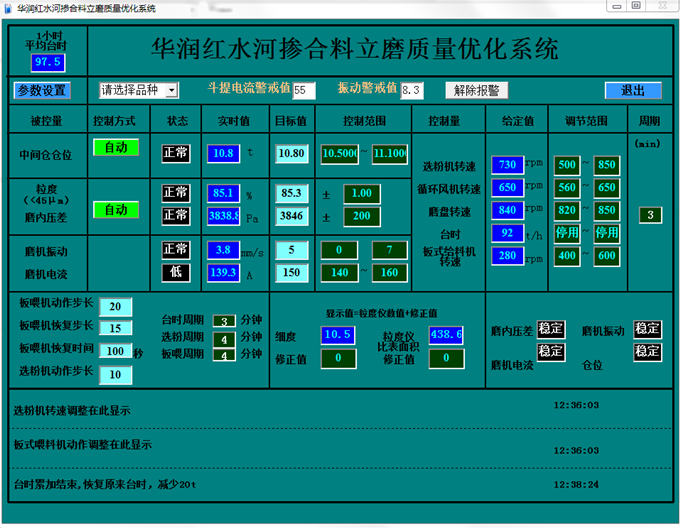Maximize the mill optimization window

point(636,6)
